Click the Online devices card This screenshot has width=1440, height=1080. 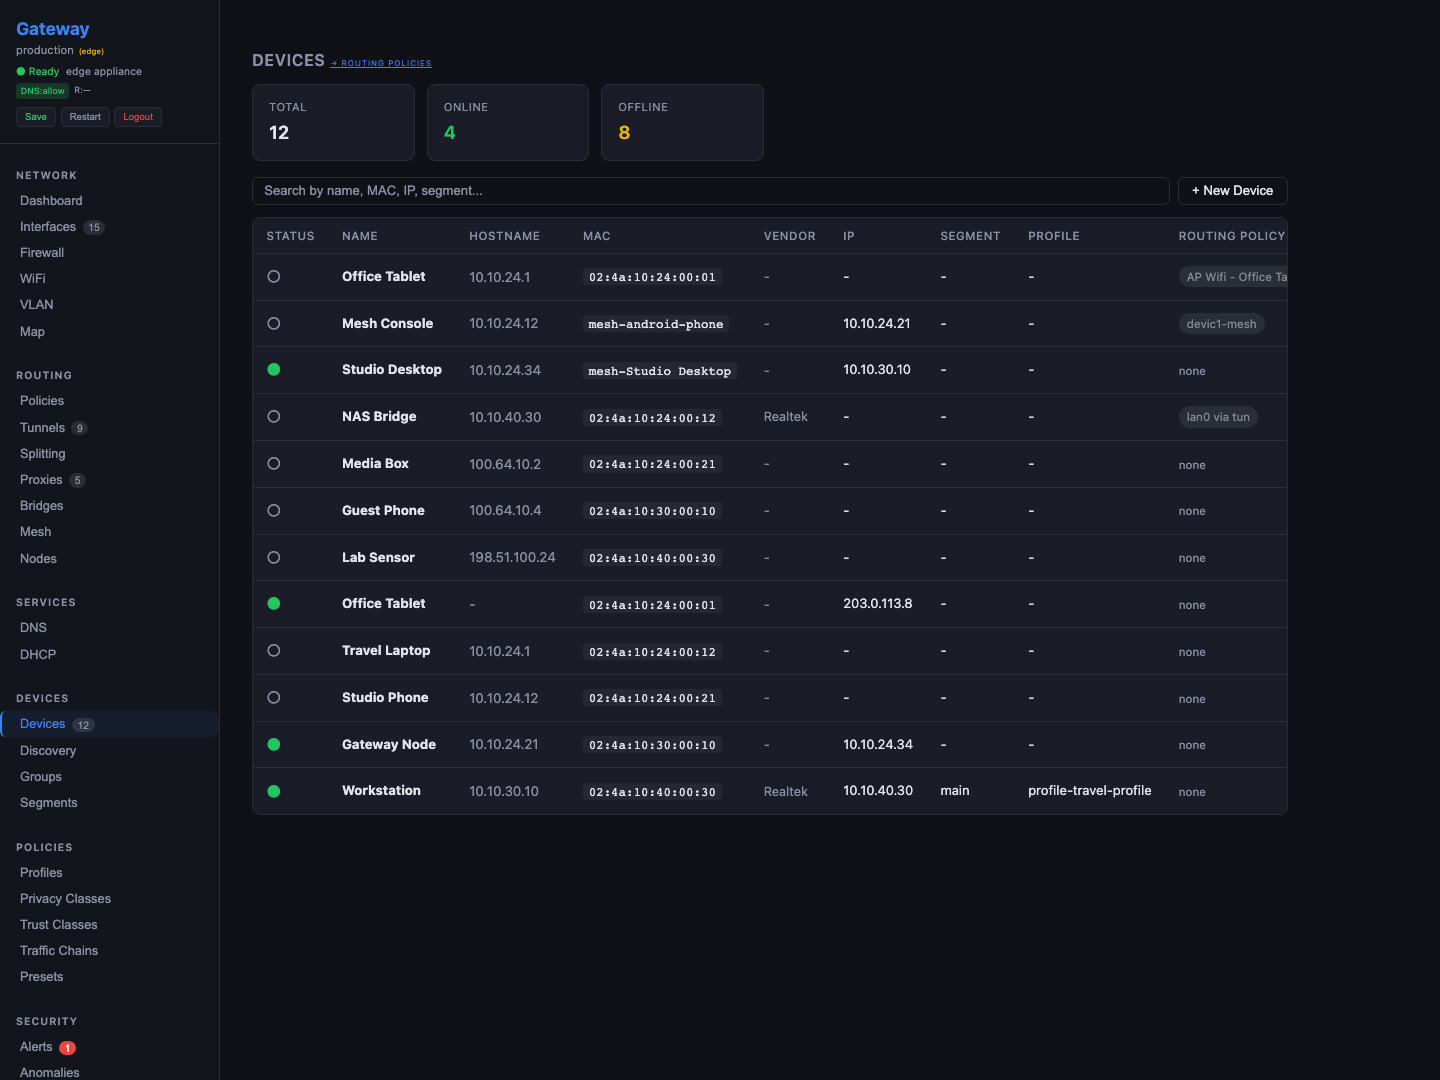508,122
